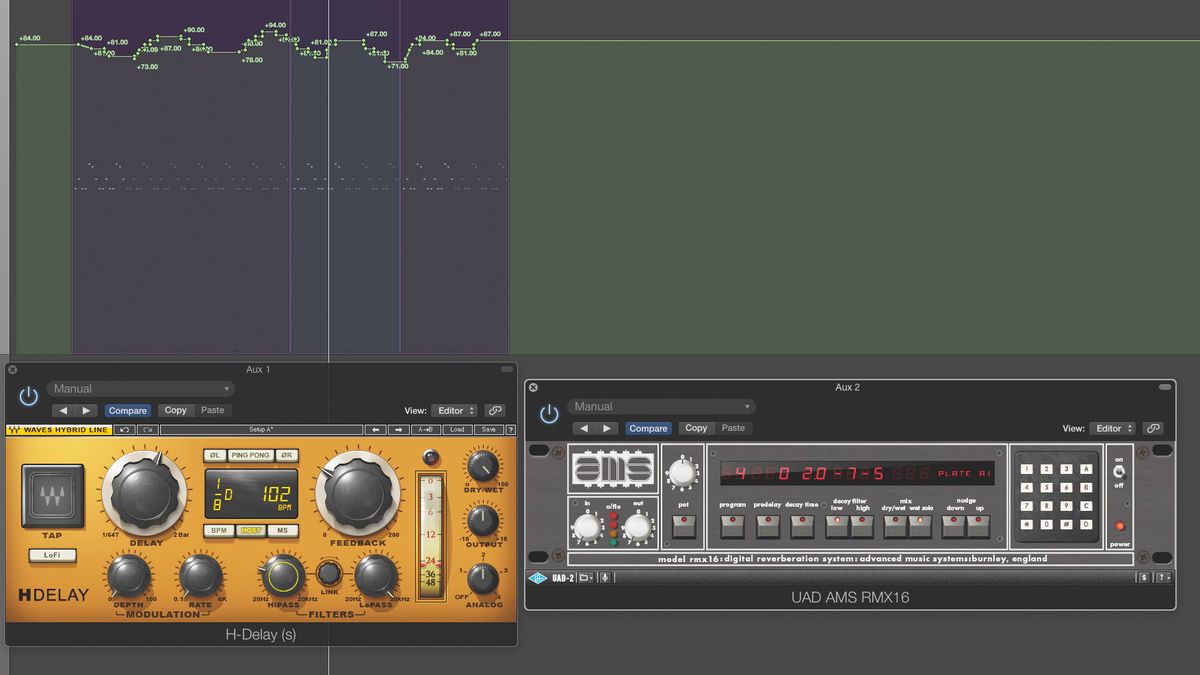Open Waves help via the question mark icon
1200x675 pixels.
pyautogui.click(x=512, y=428)
